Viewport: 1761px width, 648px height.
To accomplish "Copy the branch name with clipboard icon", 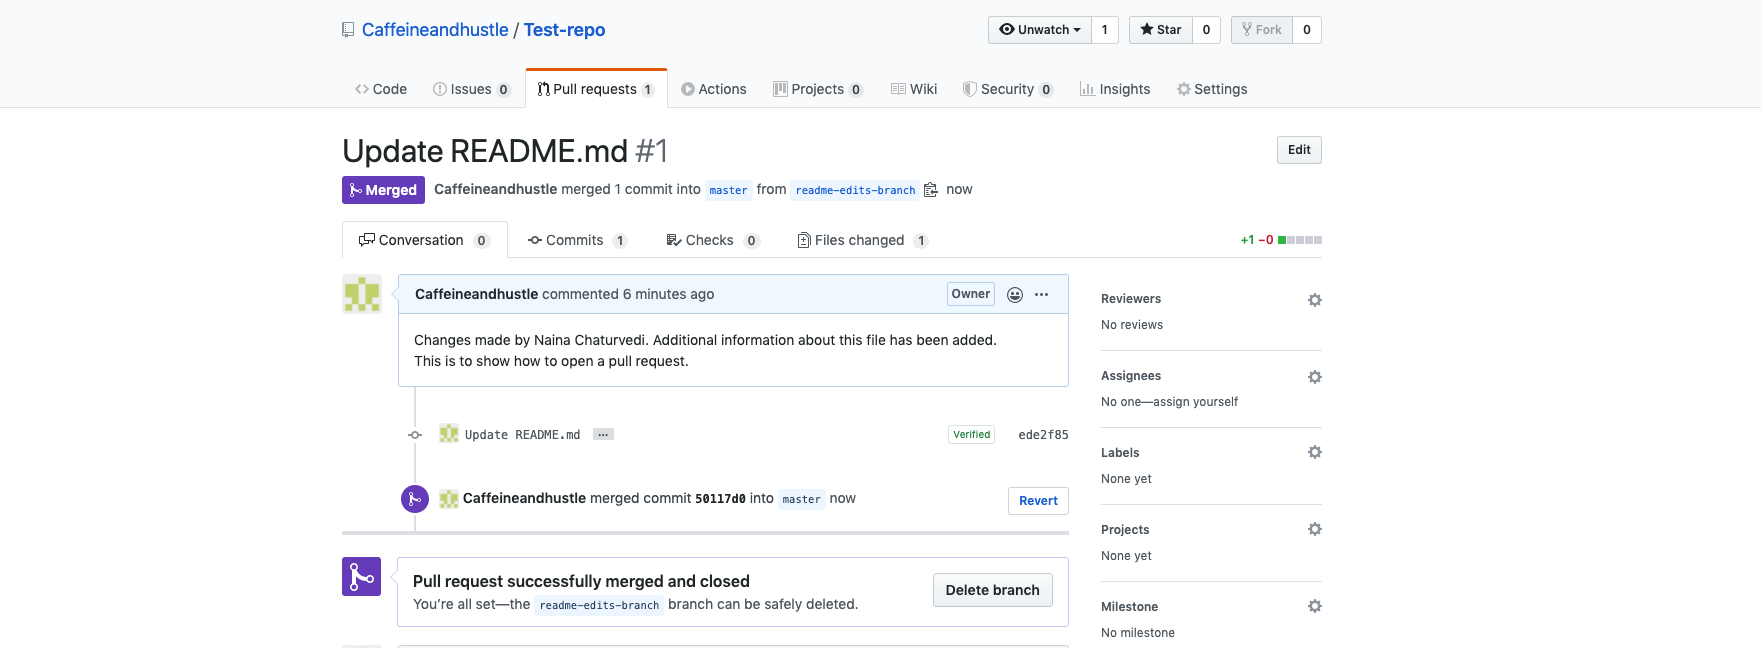I will [x=930, y=190].
